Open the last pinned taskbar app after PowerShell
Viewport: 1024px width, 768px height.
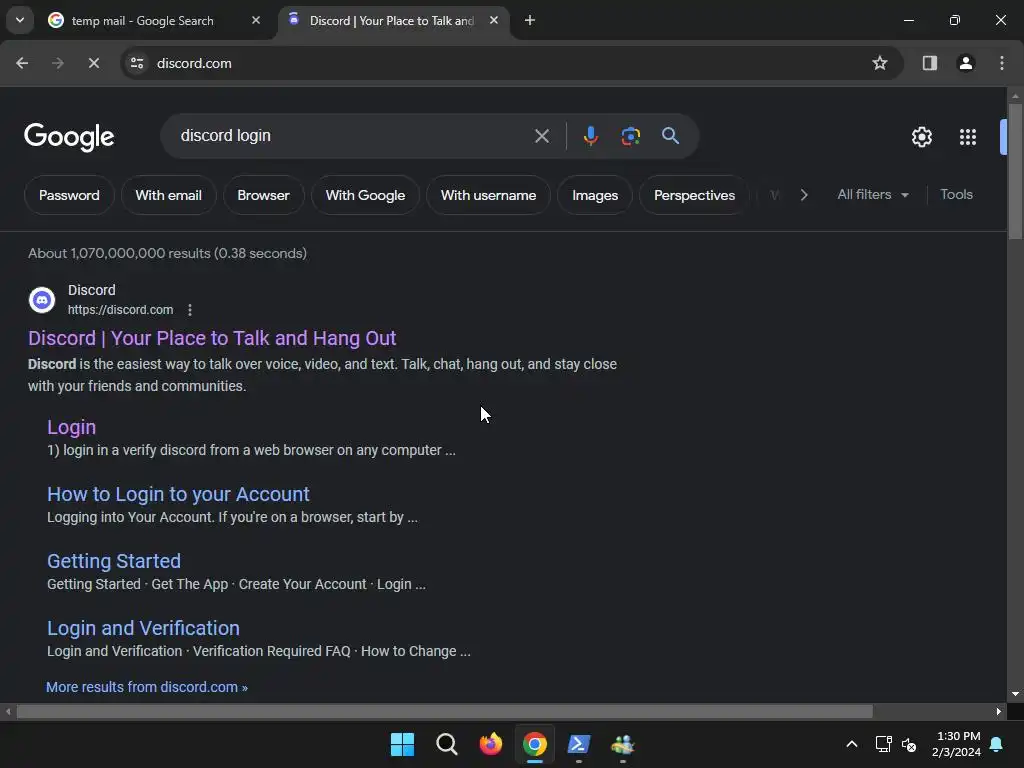tap(623, 744)
